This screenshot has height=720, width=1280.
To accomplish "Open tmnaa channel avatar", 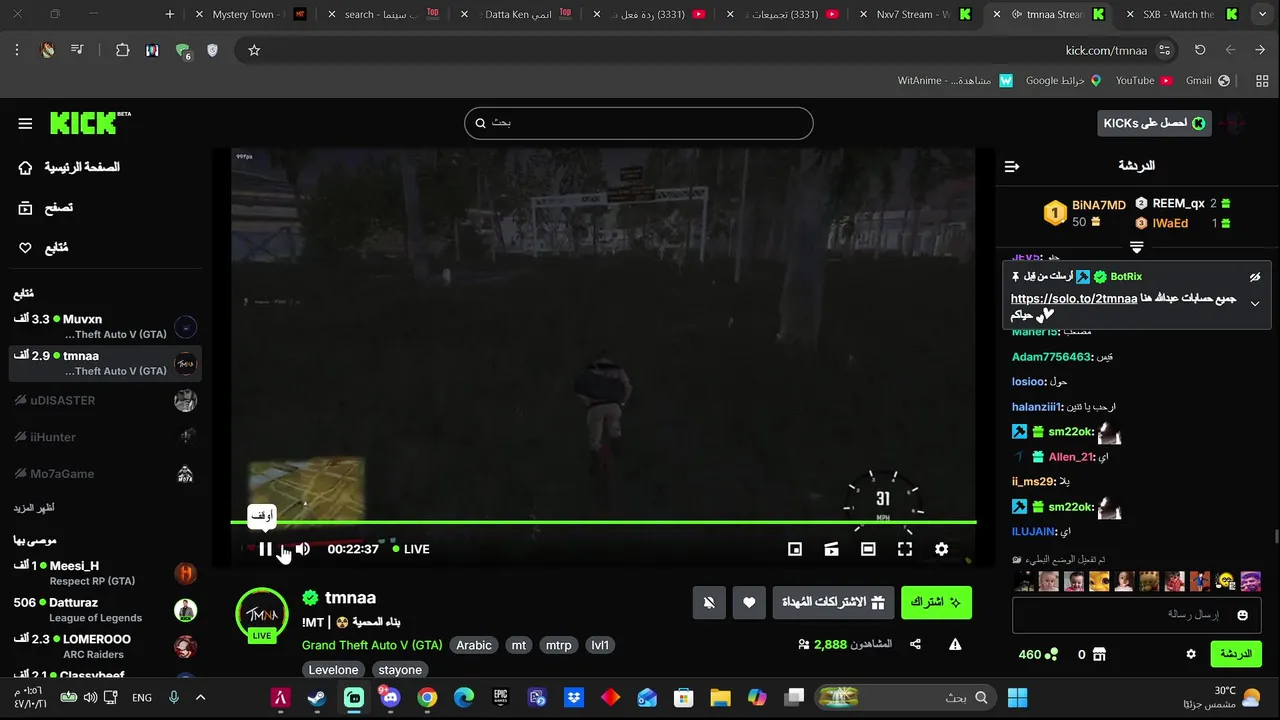I will (x=262, y=614).
